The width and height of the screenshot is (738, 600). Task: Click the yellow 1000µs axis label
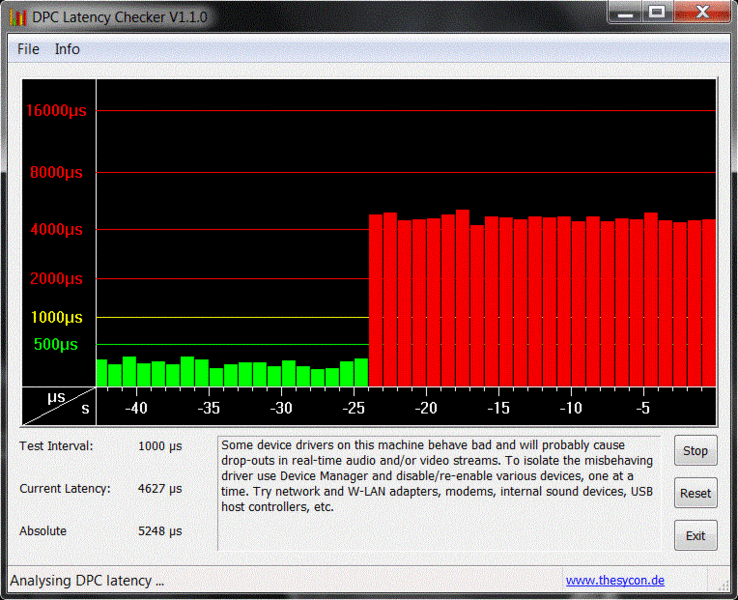(x=56, y=318)
